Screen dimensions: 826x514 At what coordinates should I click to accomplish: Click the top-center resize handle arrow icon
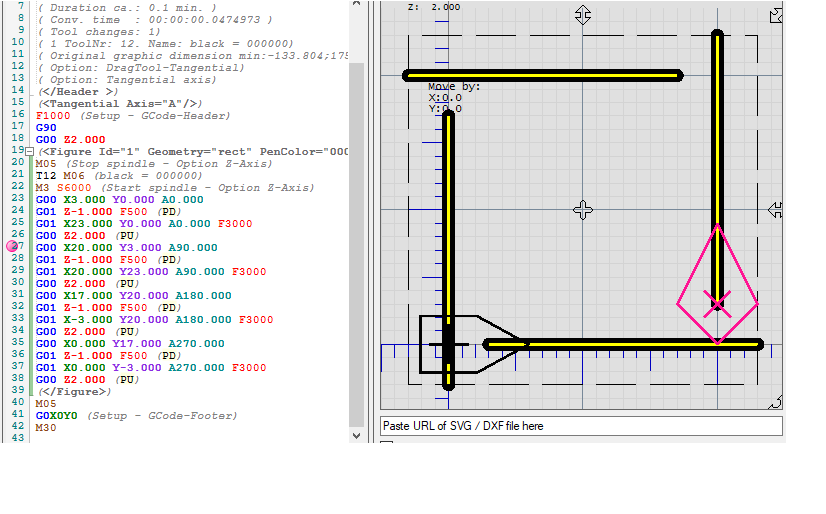point(583,15)
